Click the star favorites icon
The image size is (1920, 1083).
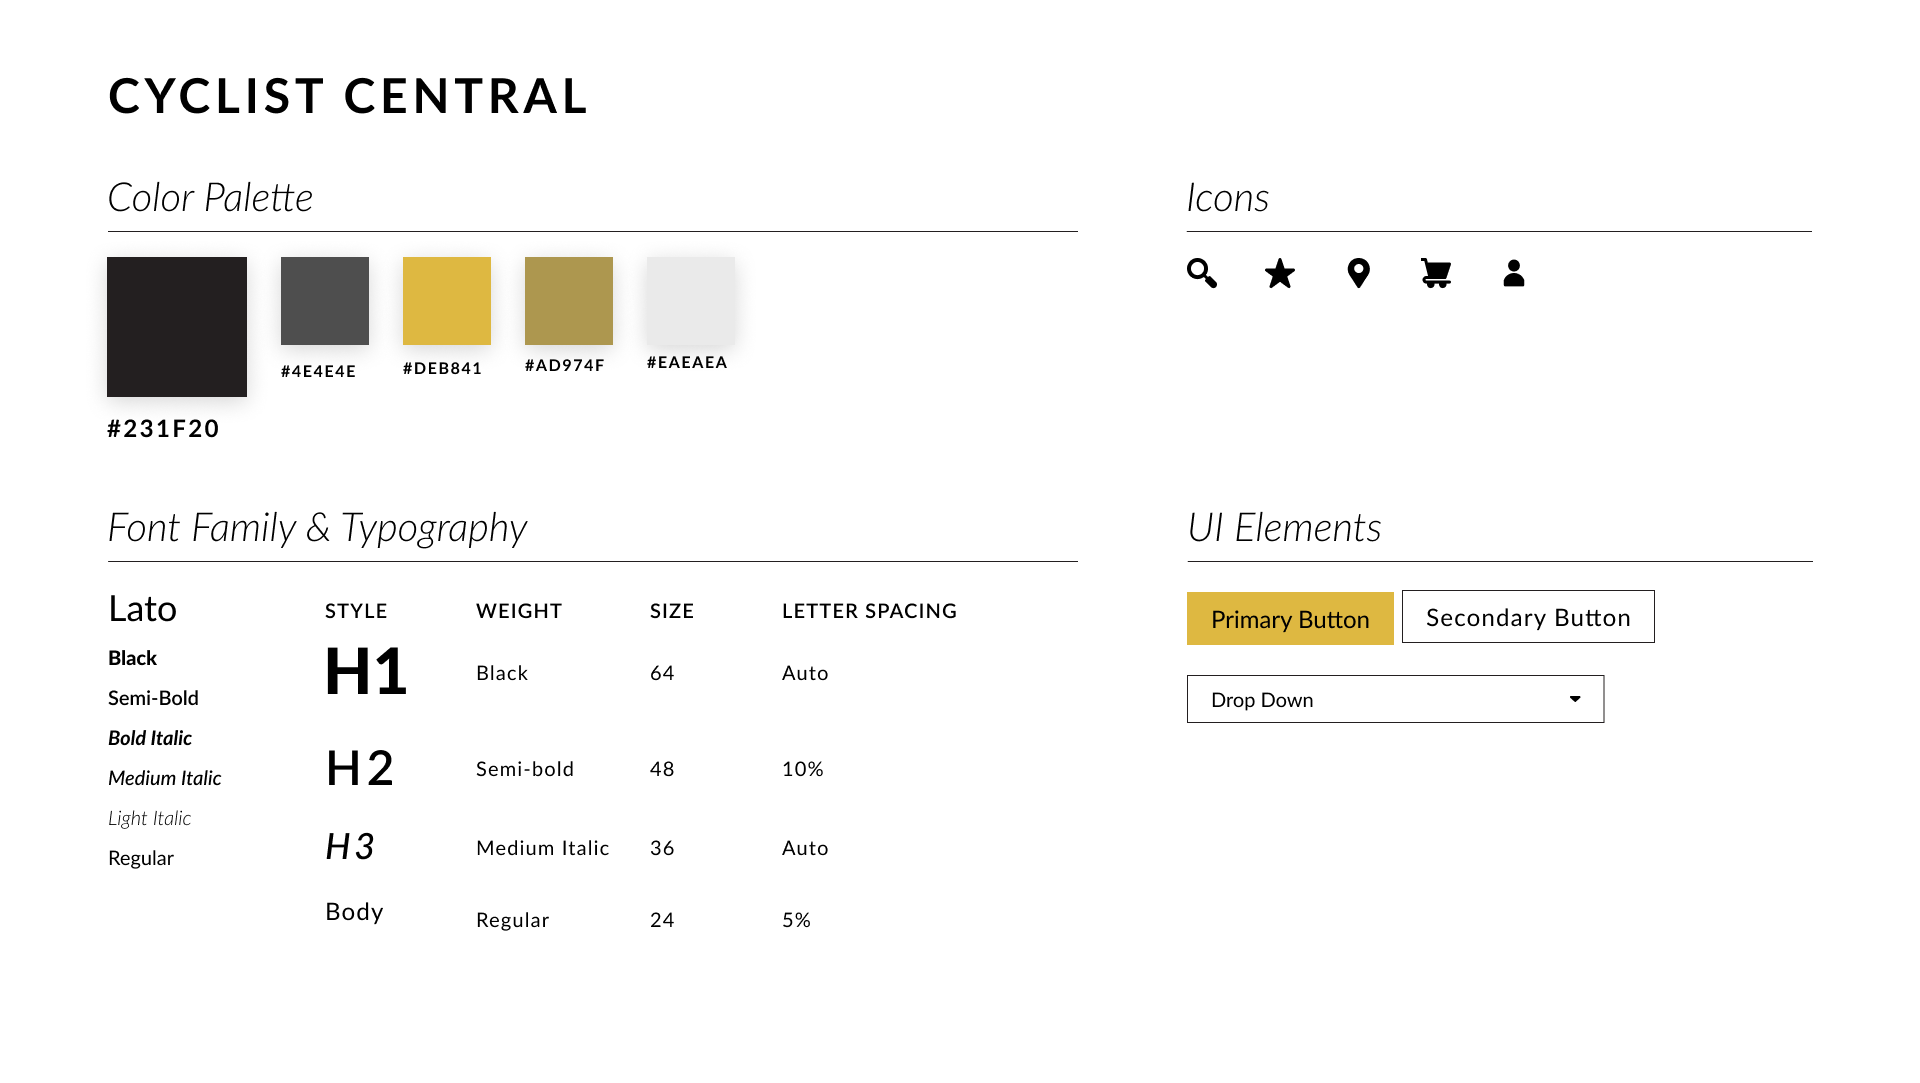tap(1279, 273)
